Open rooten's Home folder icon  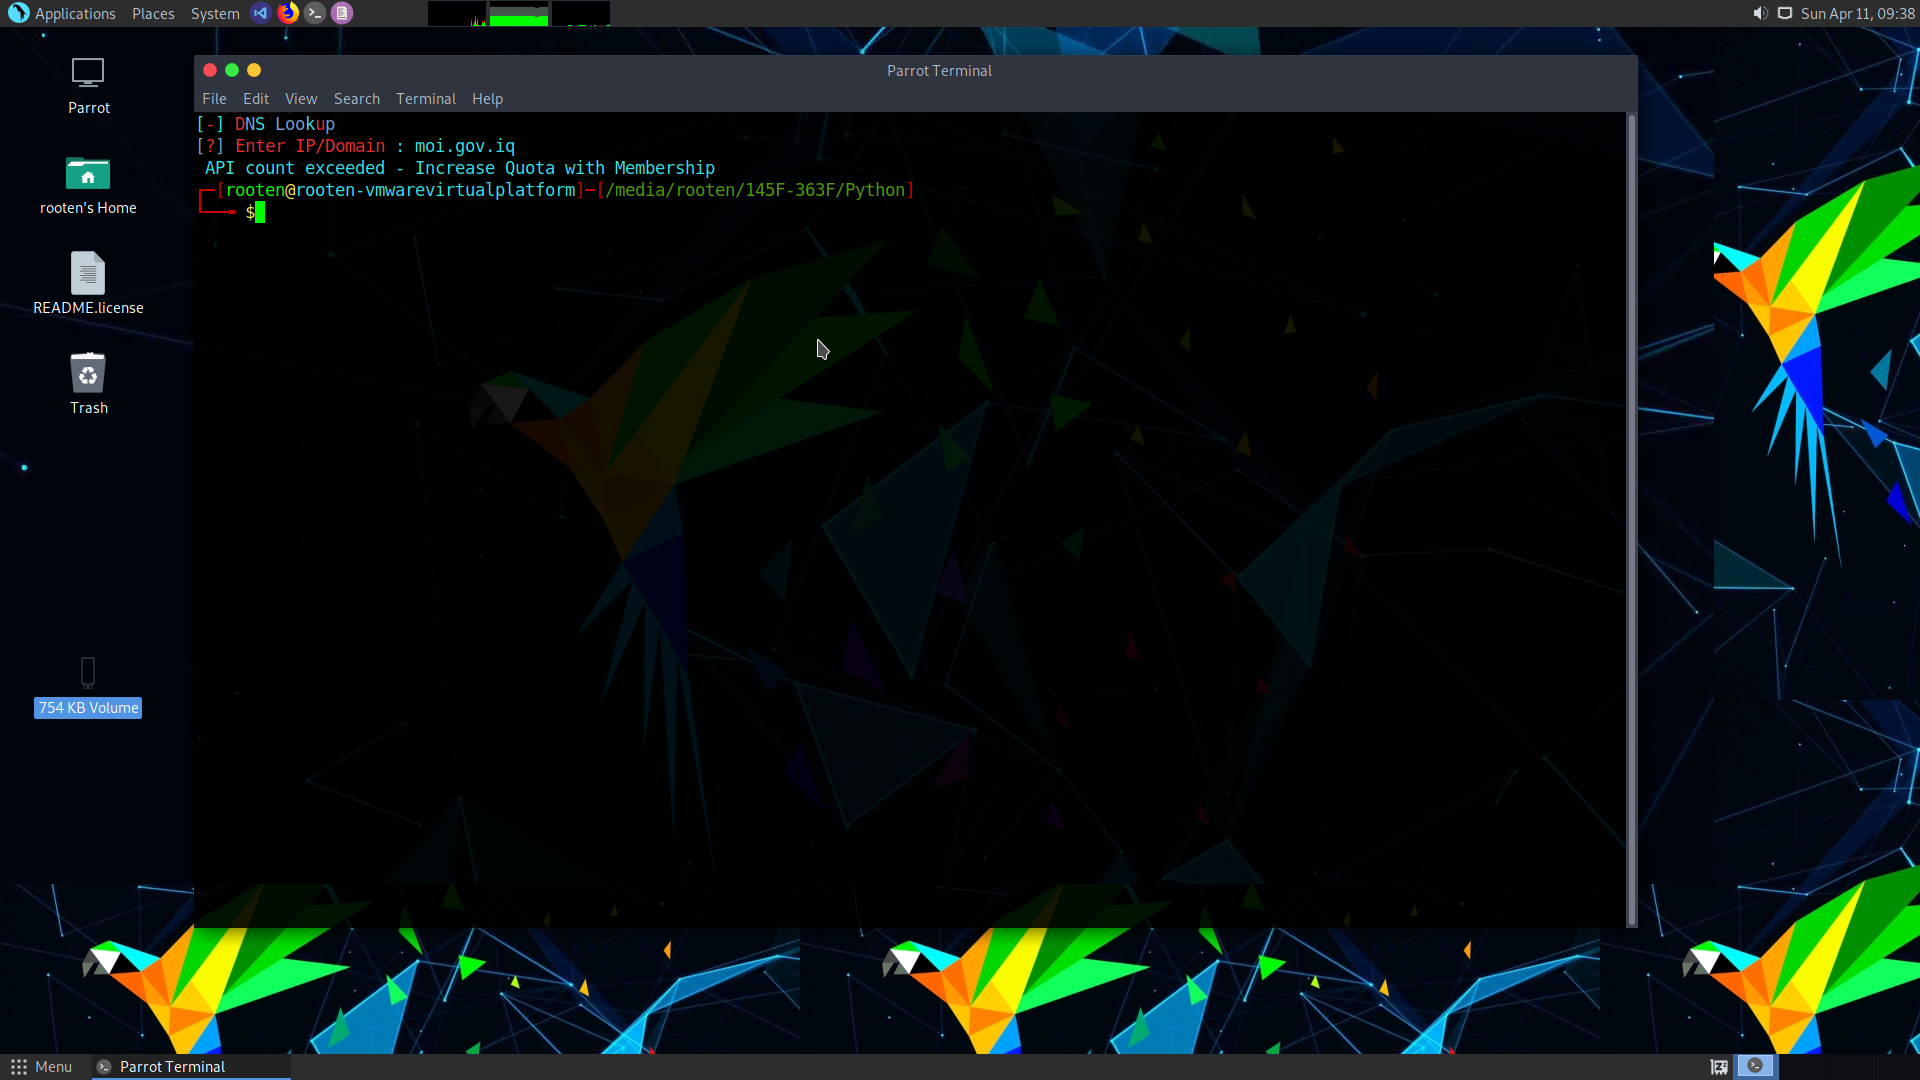88,174
